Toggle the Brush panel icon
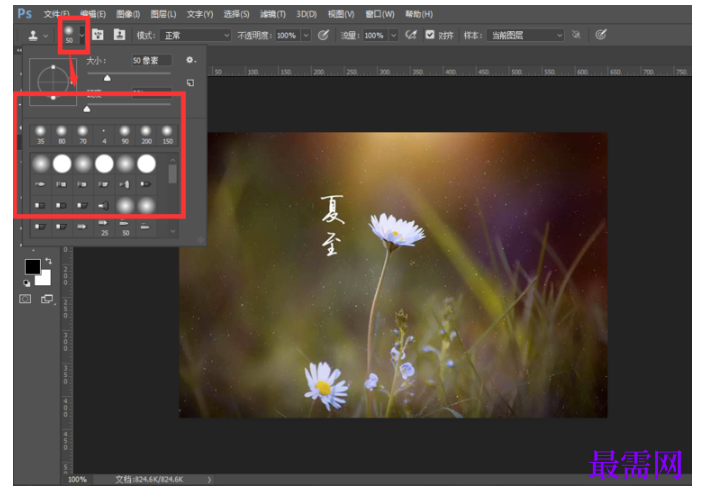701x496 pixels. [97, 34]
